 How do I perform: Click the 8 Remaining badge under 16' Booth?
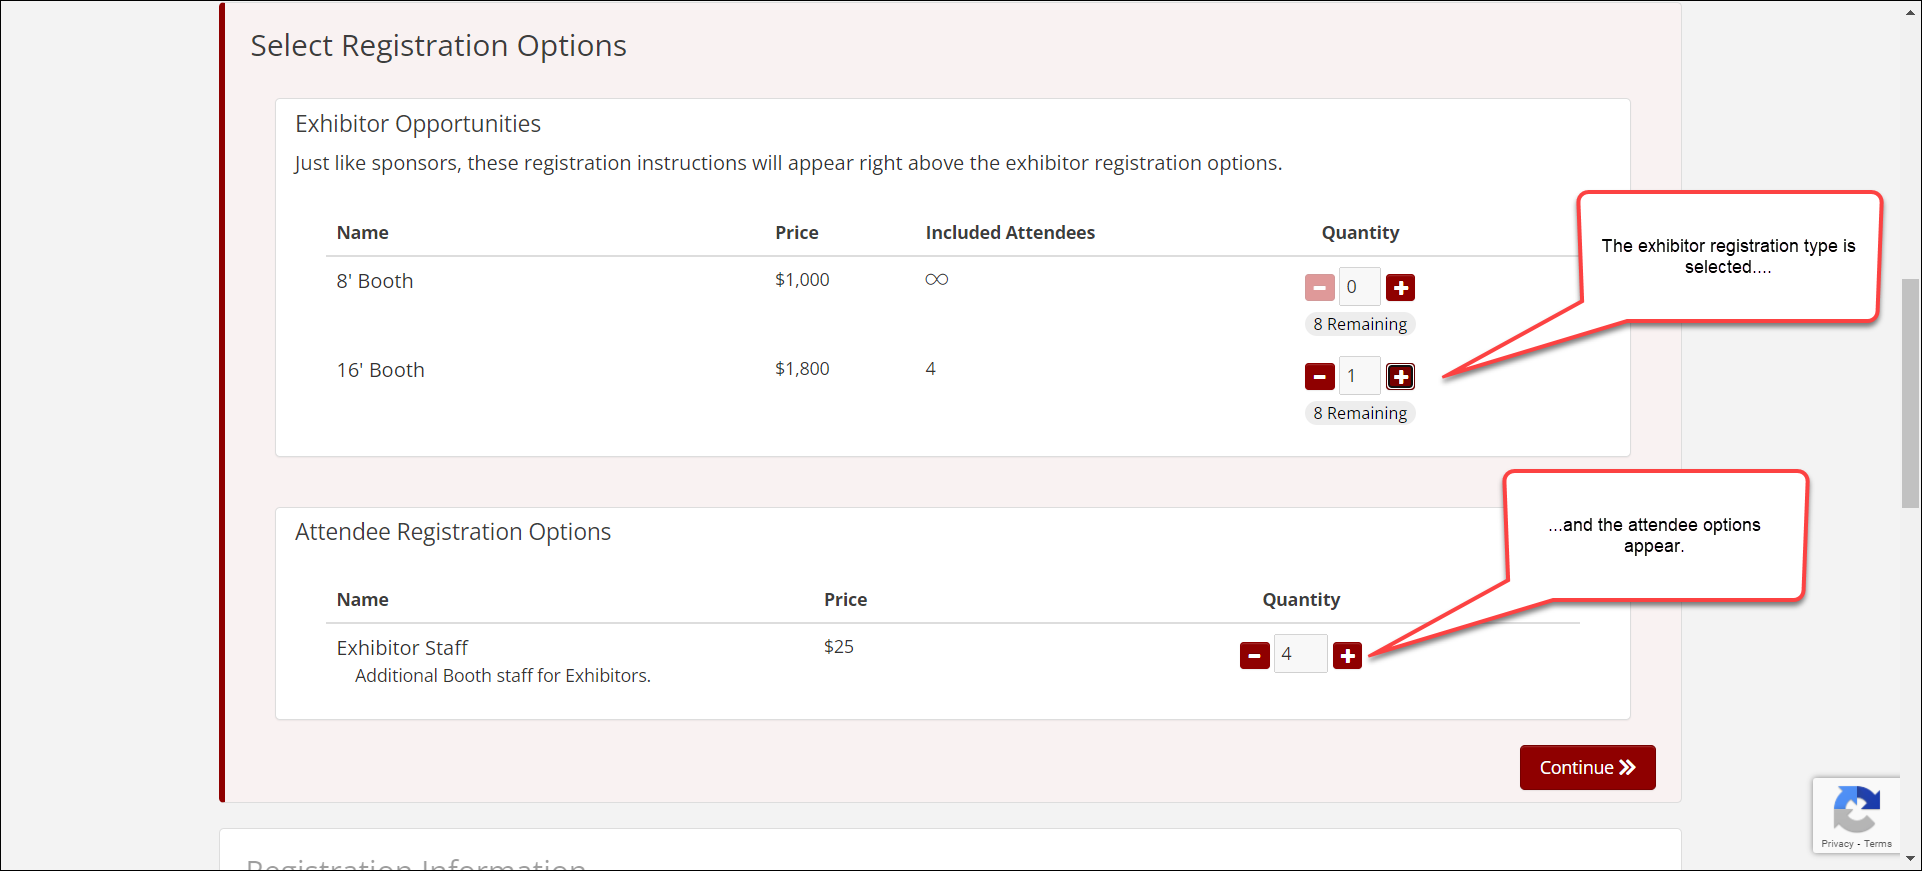[x=1359, y=413]
